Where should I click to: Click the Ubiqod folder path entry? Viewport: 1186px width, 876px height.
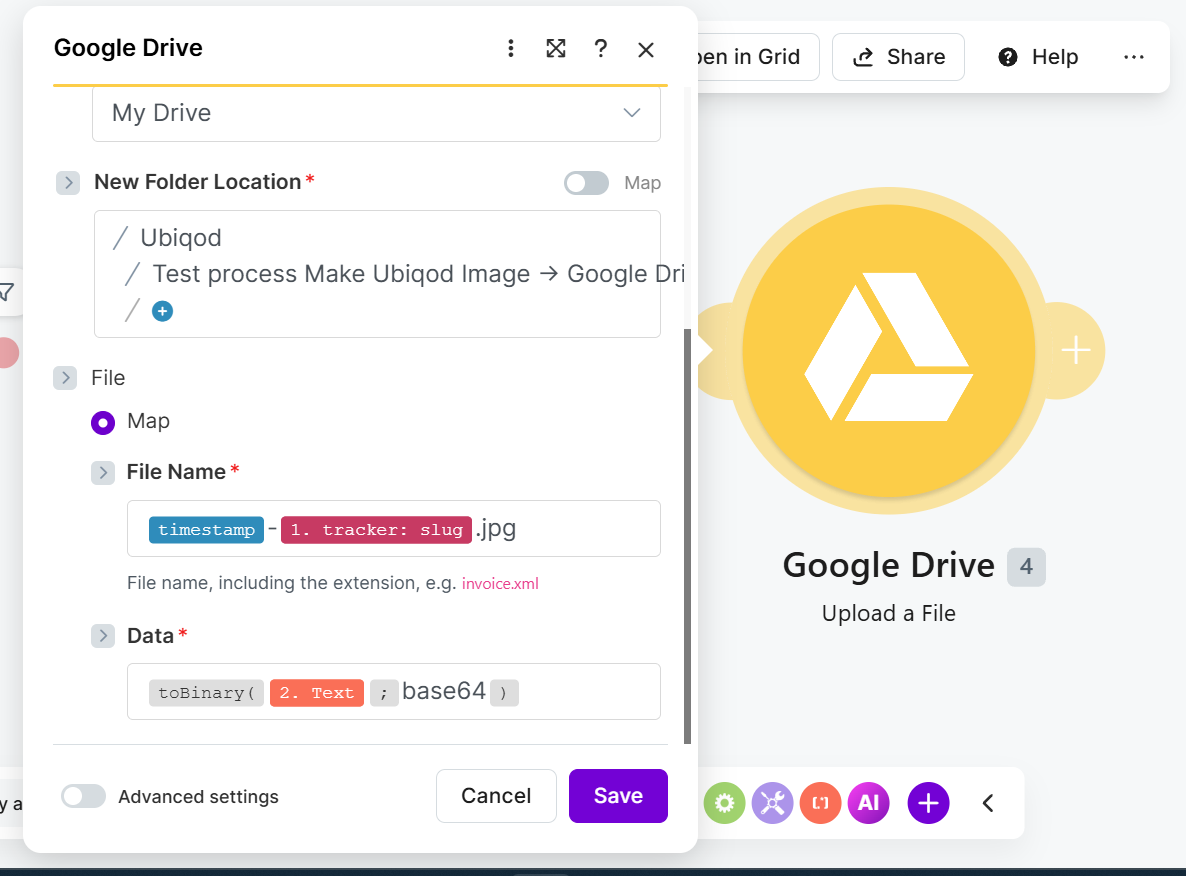coord(181,238)
